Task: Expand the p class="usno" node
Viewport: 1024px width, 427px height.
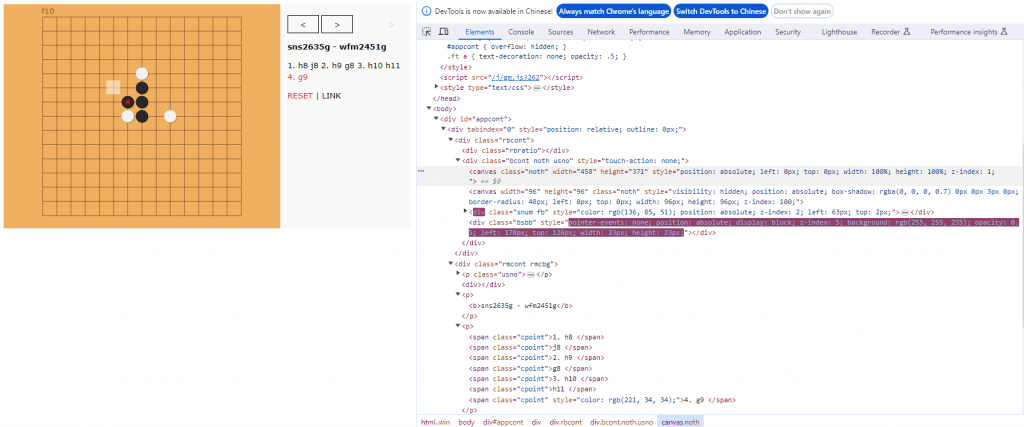Action: tap(458, 274)
